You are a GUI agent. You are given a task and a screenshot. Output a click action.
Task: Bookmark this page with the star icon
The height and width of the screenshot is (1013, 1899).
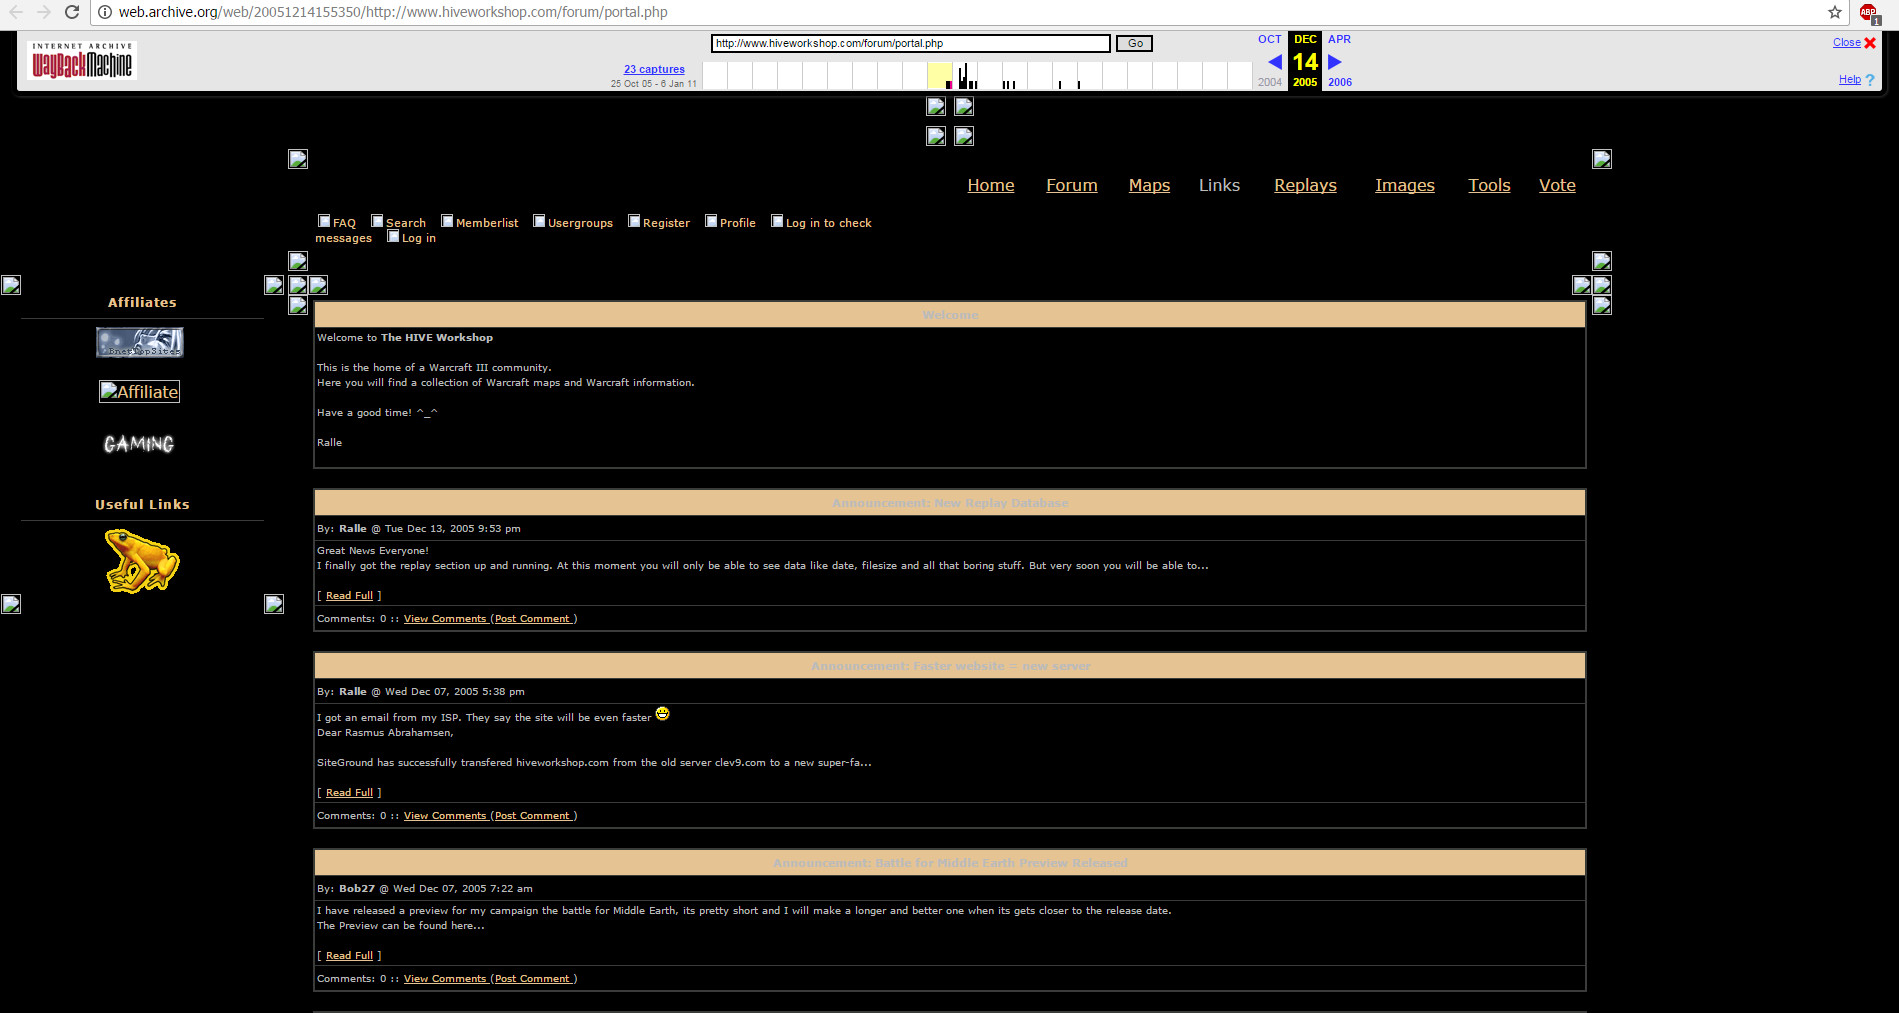tap(1834, 12)
